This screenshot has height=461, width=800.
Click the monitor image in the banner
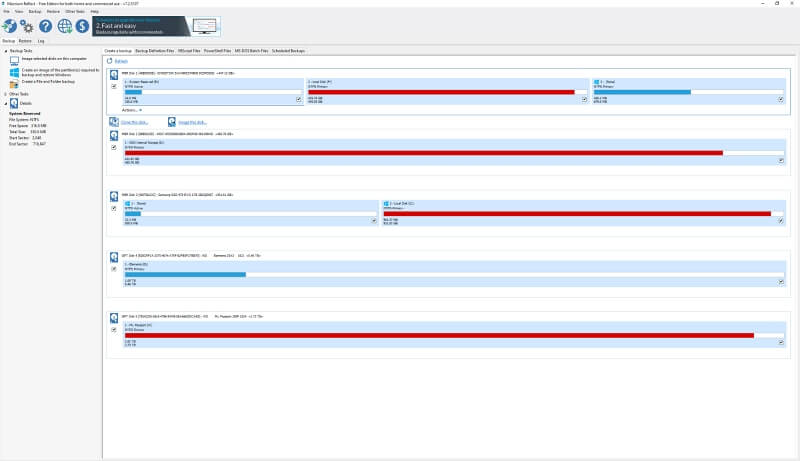click(x=205, y=26)
